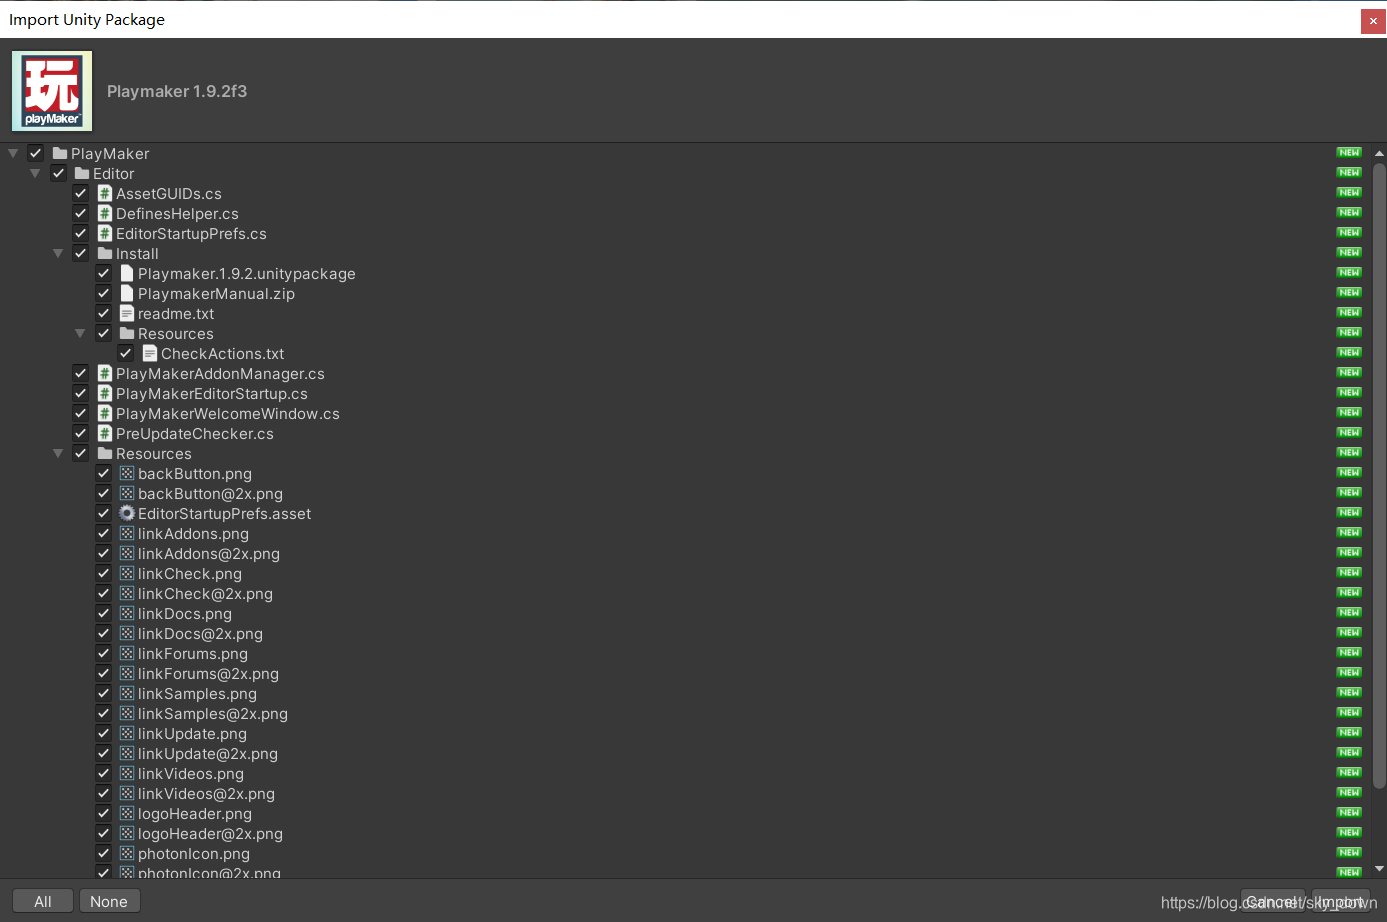Click the PreUpdateChecker.cs script icon
This screenshot has width=1387, height=922.
(x=104, y=433)
